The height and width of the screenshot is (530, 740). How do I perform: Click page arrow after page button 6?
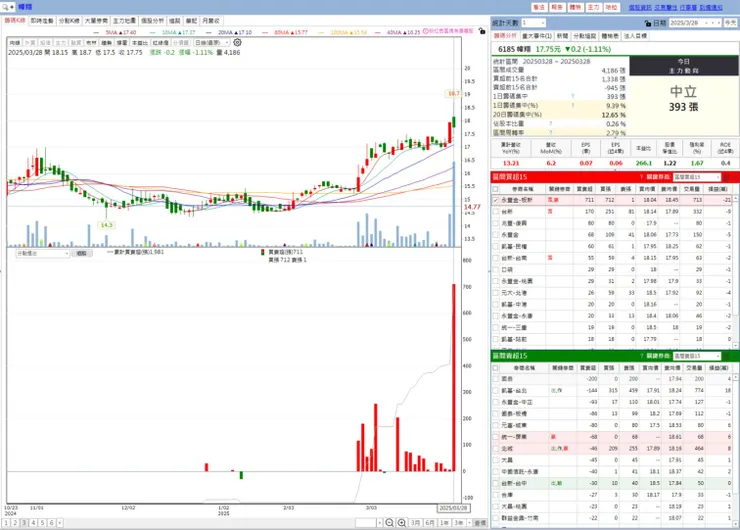[x=59, y=522]
